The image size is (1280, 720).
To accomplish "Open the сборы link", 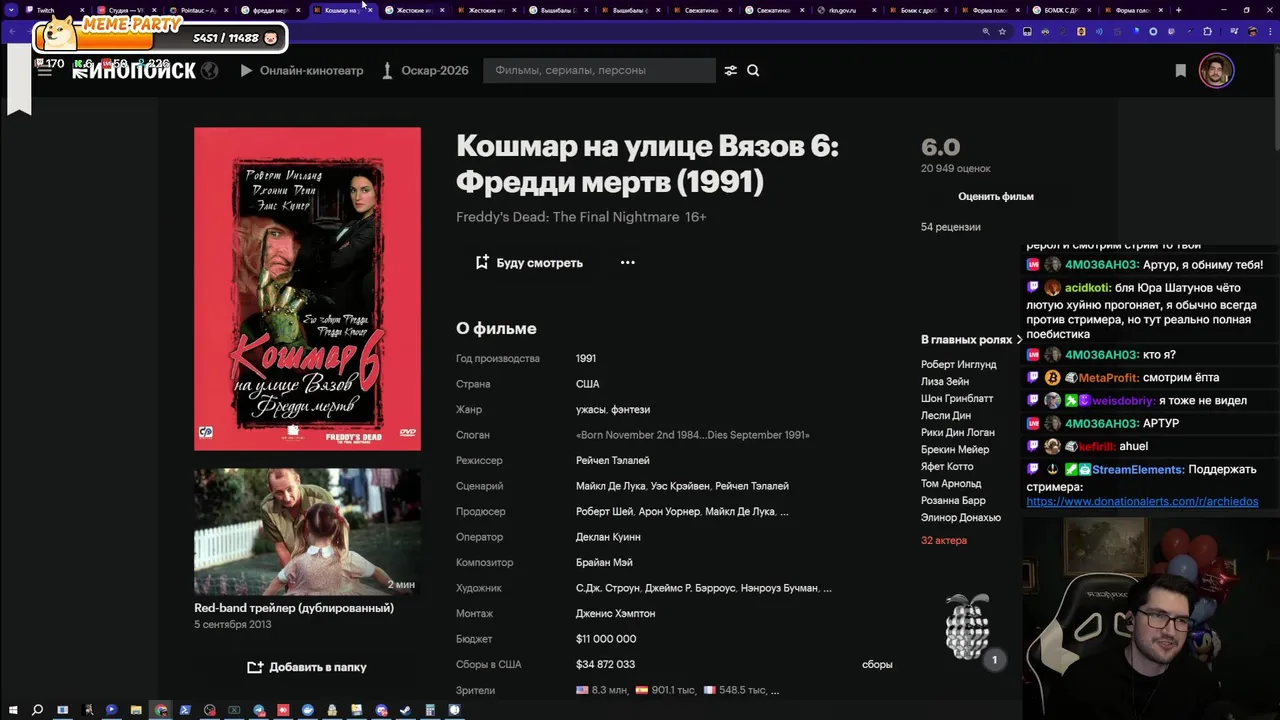I will pyautogui.click(x=877, y=664).
